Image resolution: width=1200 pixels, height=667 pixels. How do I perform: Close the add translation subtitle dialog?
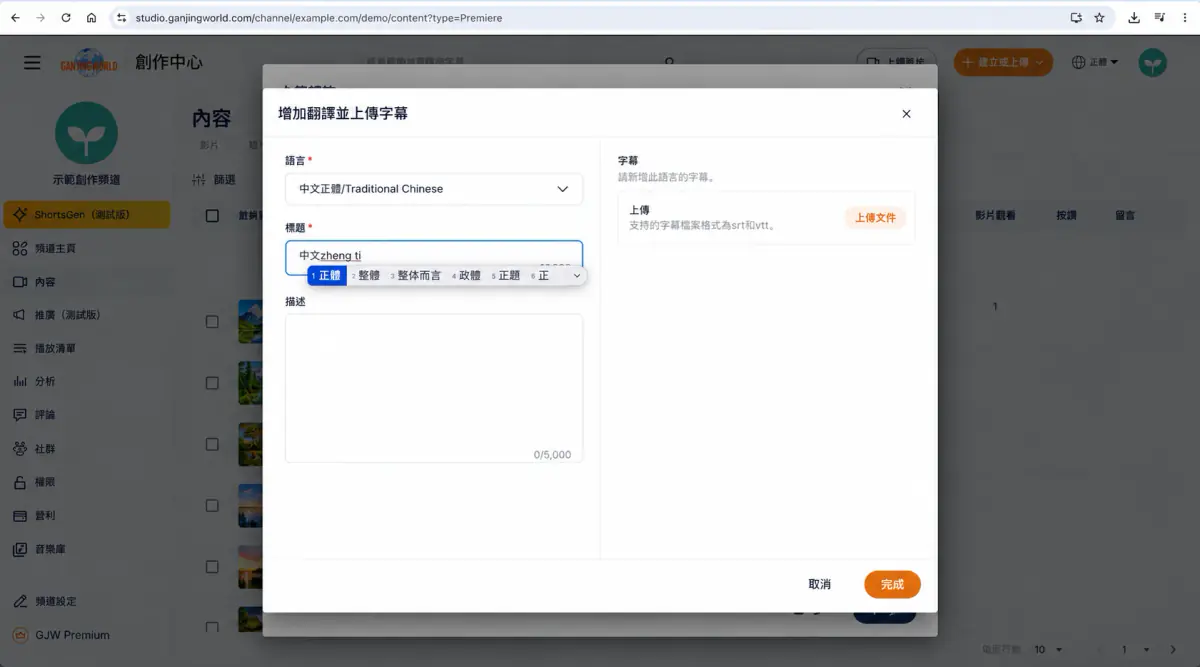[906, 114]
